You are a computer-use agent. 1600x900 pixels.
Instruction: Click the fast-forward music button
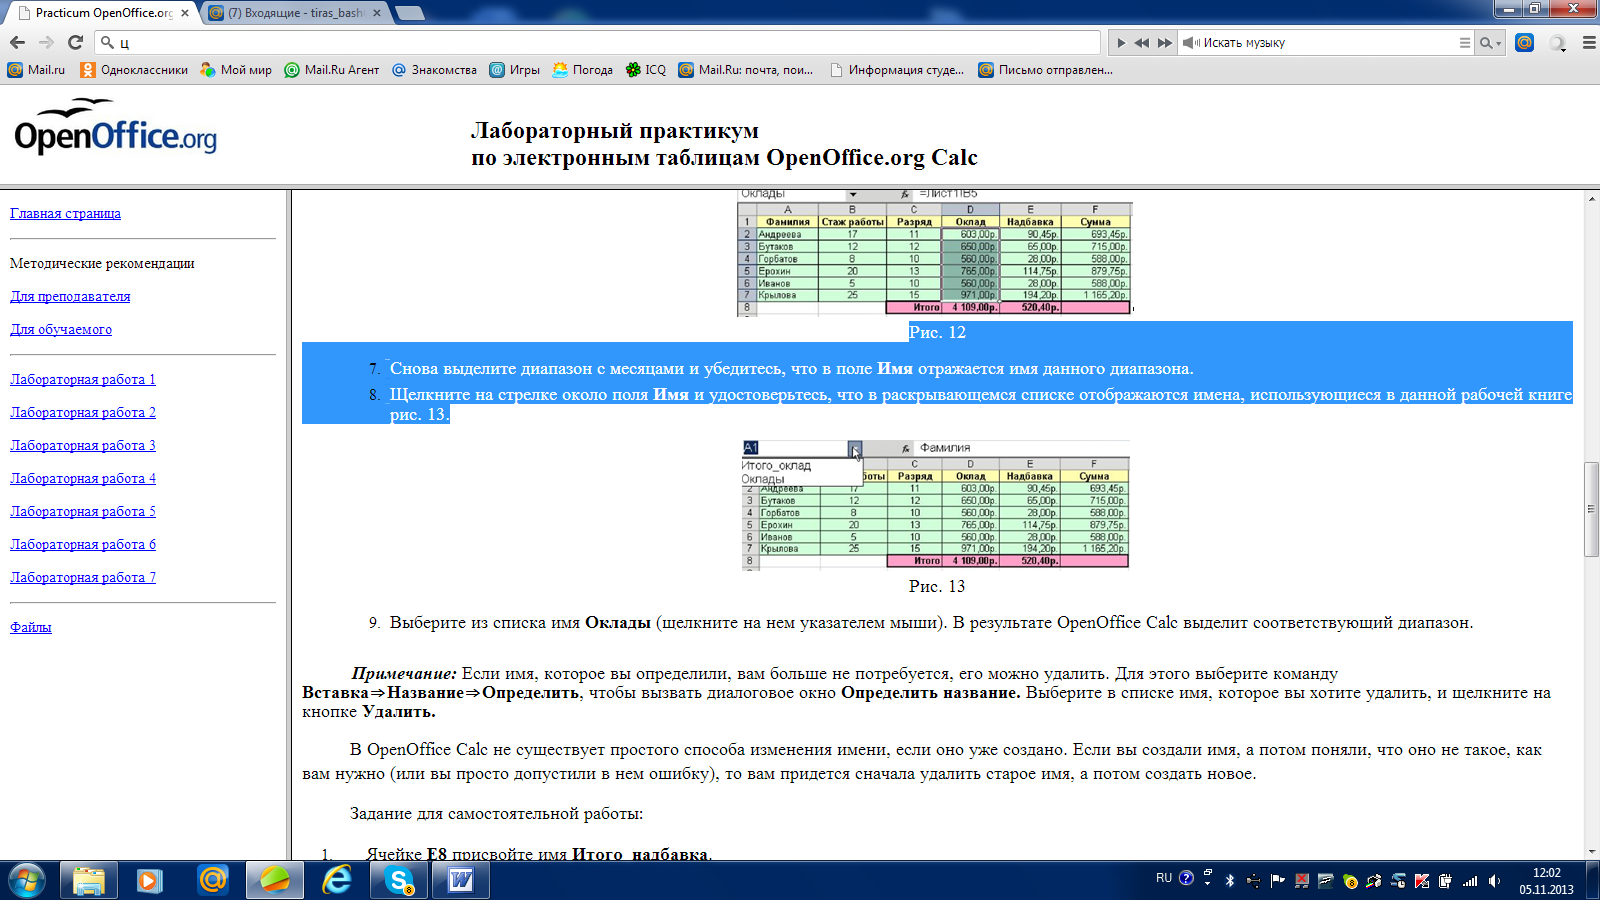(1164, 43)
